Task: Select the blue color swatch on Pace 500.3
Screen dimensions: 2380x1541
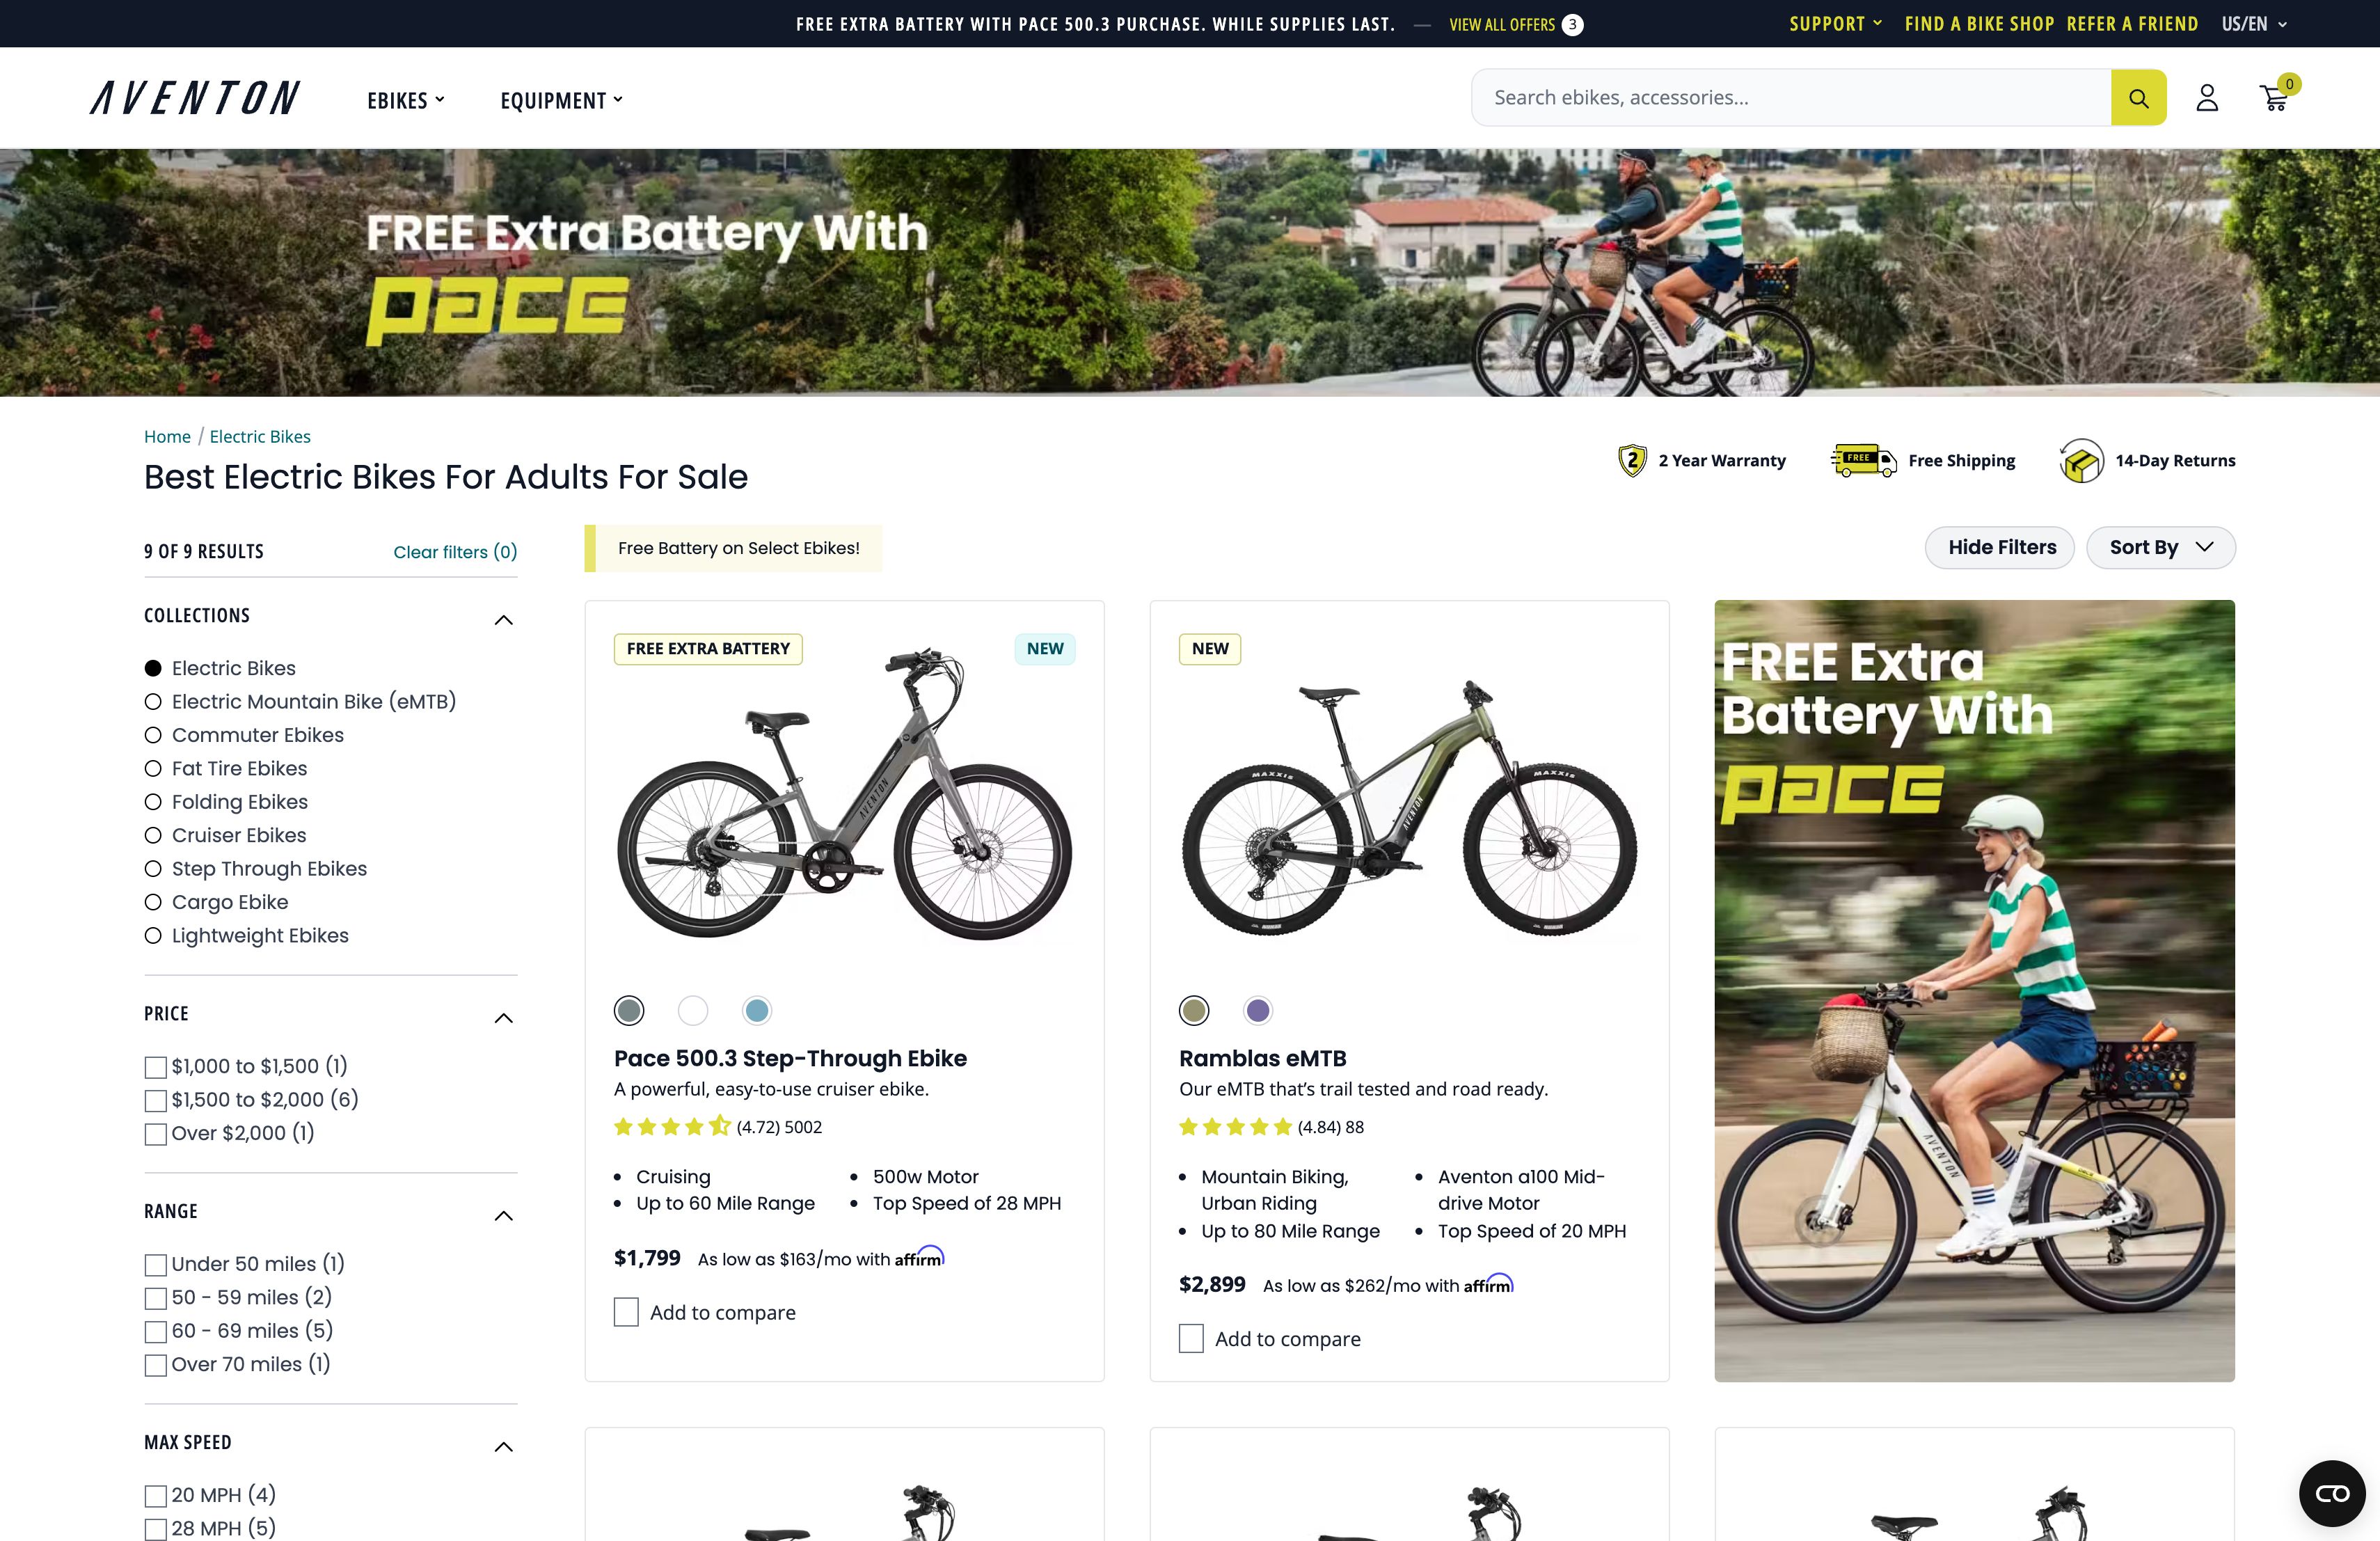Action: click(x=756, y=1010)
